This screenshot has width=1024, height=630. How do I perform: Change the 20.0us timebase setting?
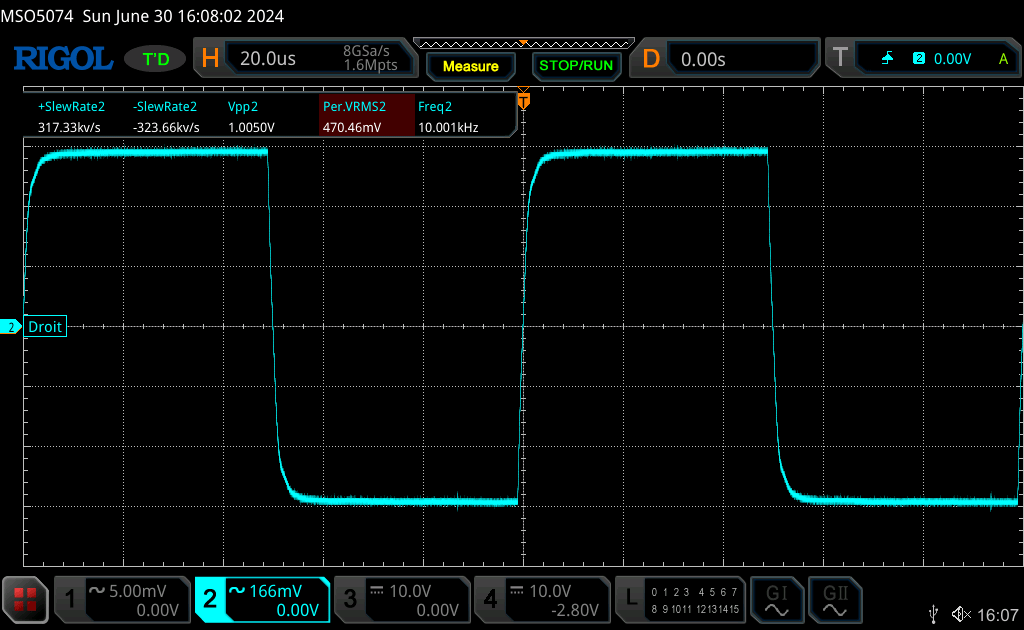point(268,59)
